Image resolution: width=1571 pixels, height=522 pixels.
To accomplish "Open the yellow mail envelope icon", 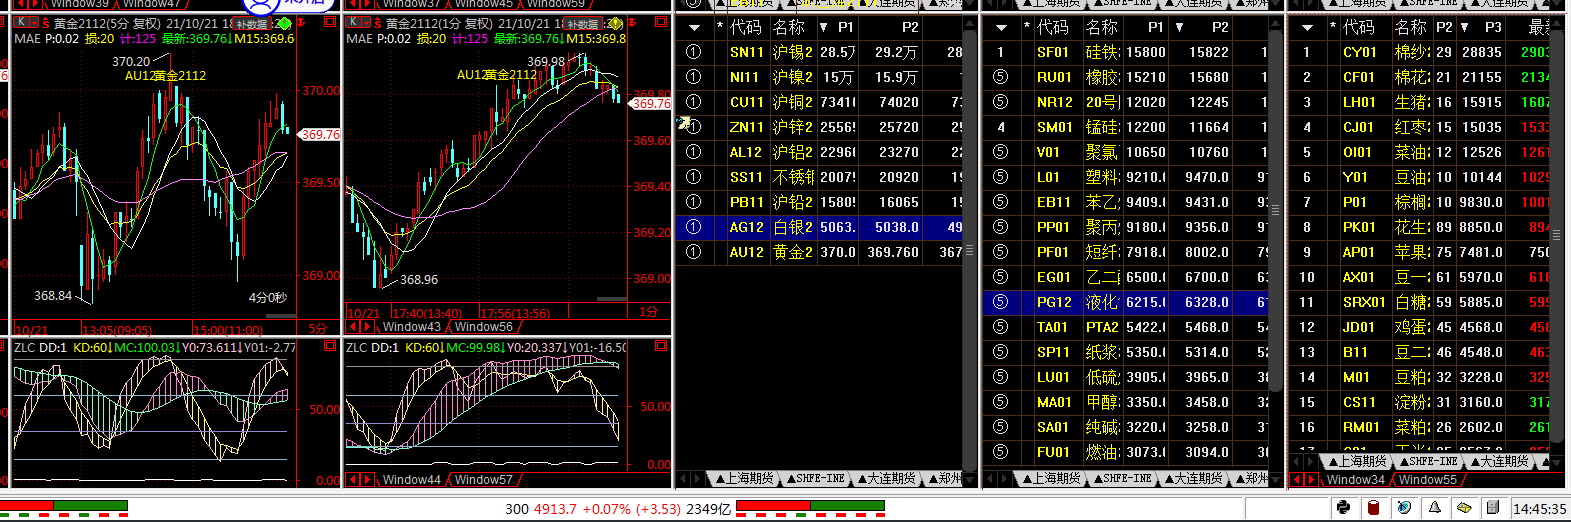I will pyautogui.click(x=1464, y=507).
